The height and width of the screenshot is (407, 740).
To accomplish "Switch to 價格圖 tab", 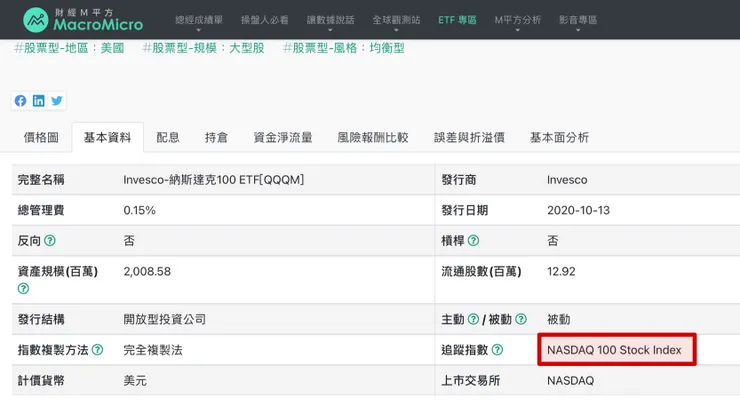I will coord(41,137).
